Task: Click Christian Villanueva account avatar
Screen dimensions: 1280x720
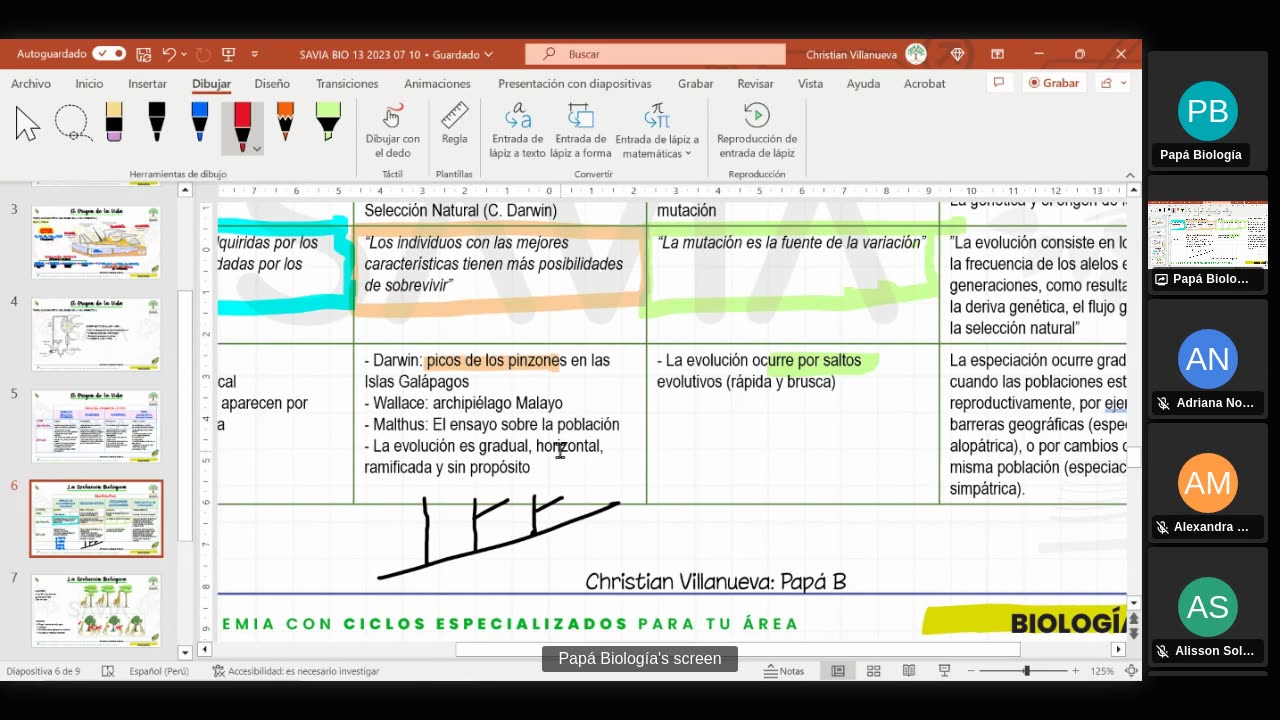Action: tap(916, 54)
